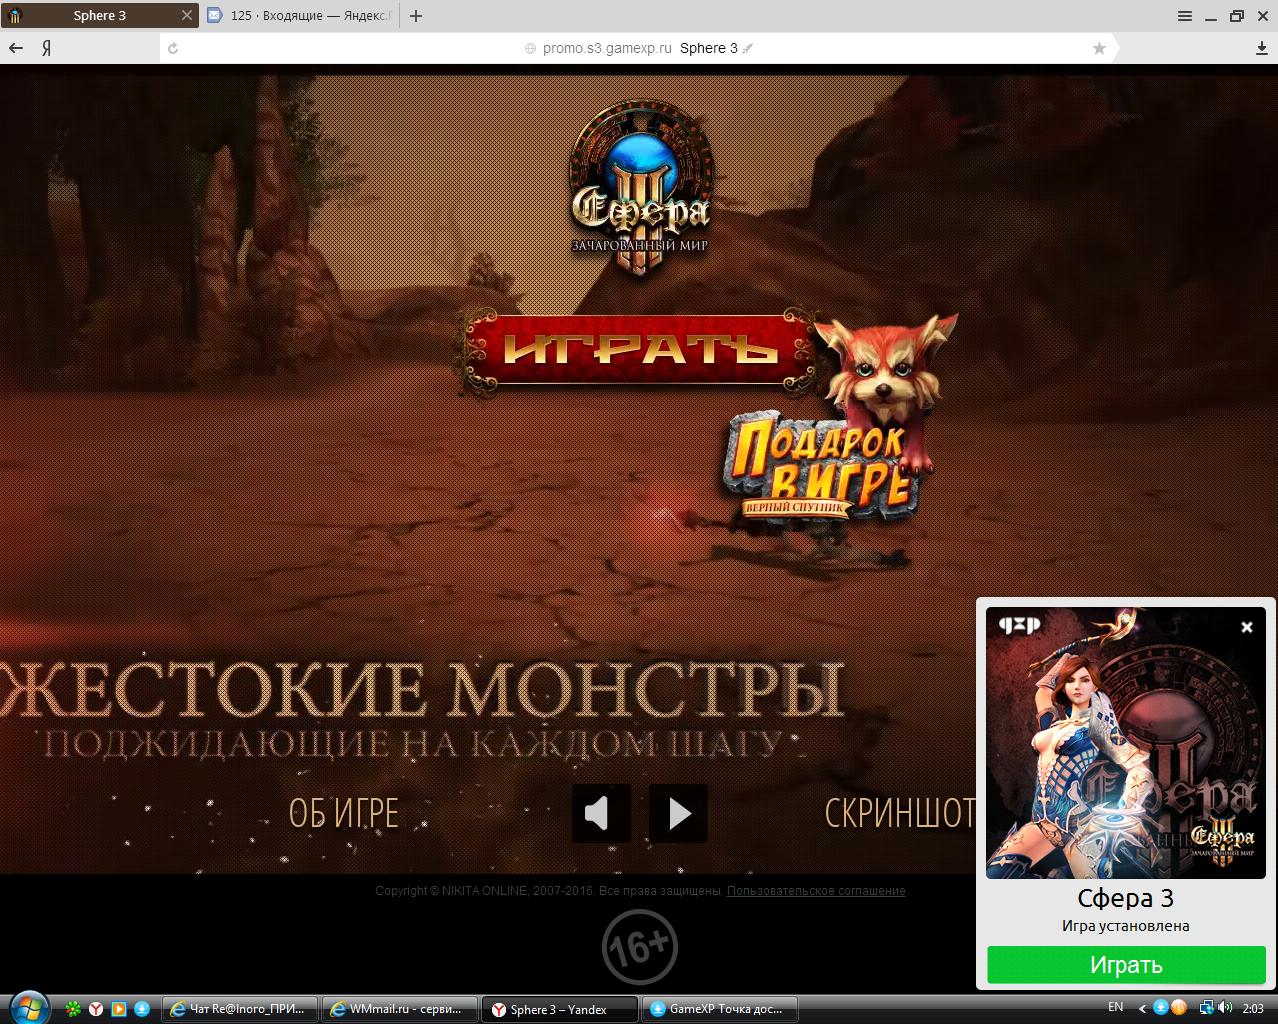This screenshot has width=1278, height=1024.
Task: Close the Sphere 3 tab
Action: (x=187, y=16)
